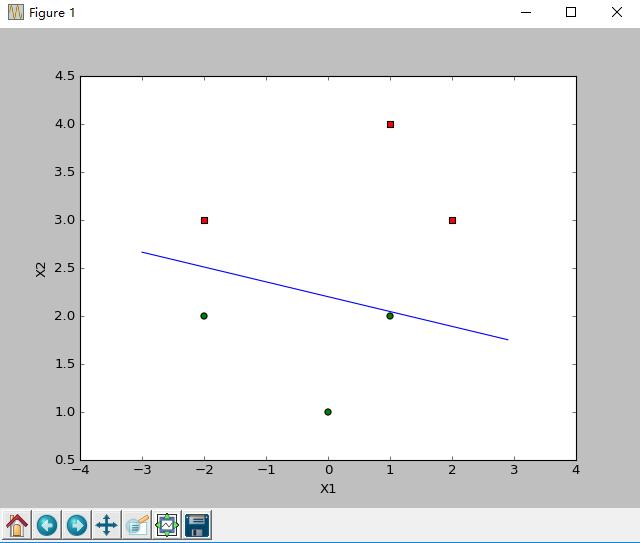
Task: Reset the plot with the Home icon
Action: tap(17, 525)
